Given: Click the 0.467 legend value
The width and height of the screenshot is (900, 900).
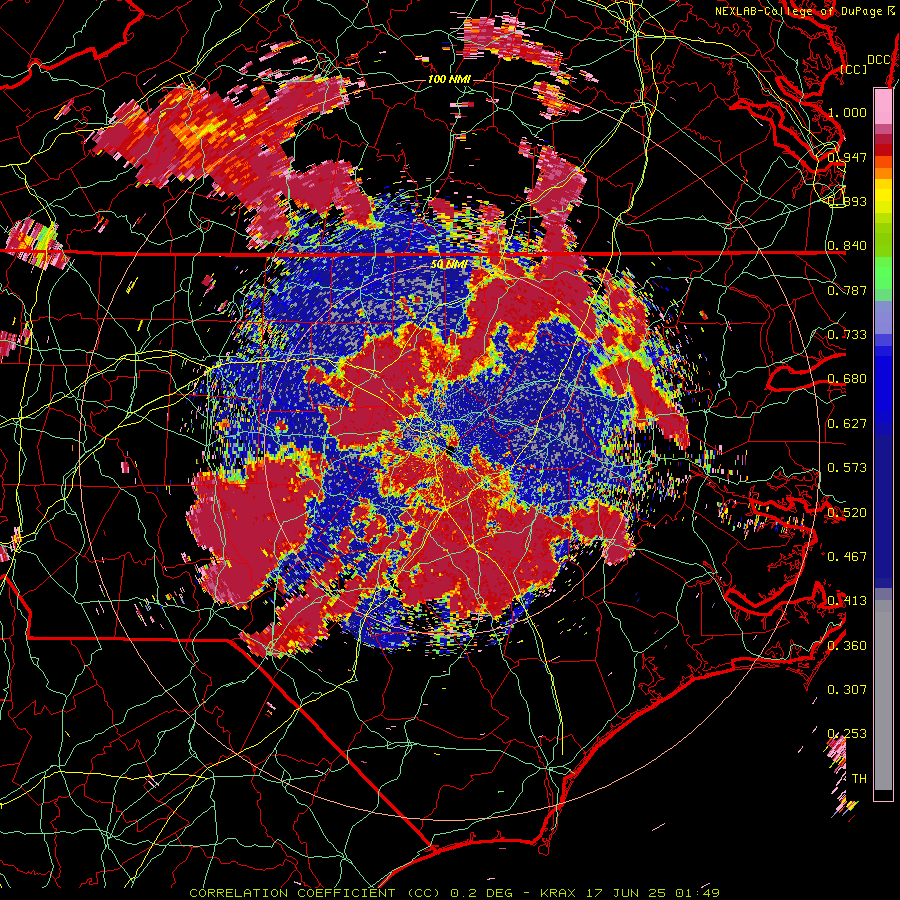Looking at the screenshot, I should [x=847, y=557].
